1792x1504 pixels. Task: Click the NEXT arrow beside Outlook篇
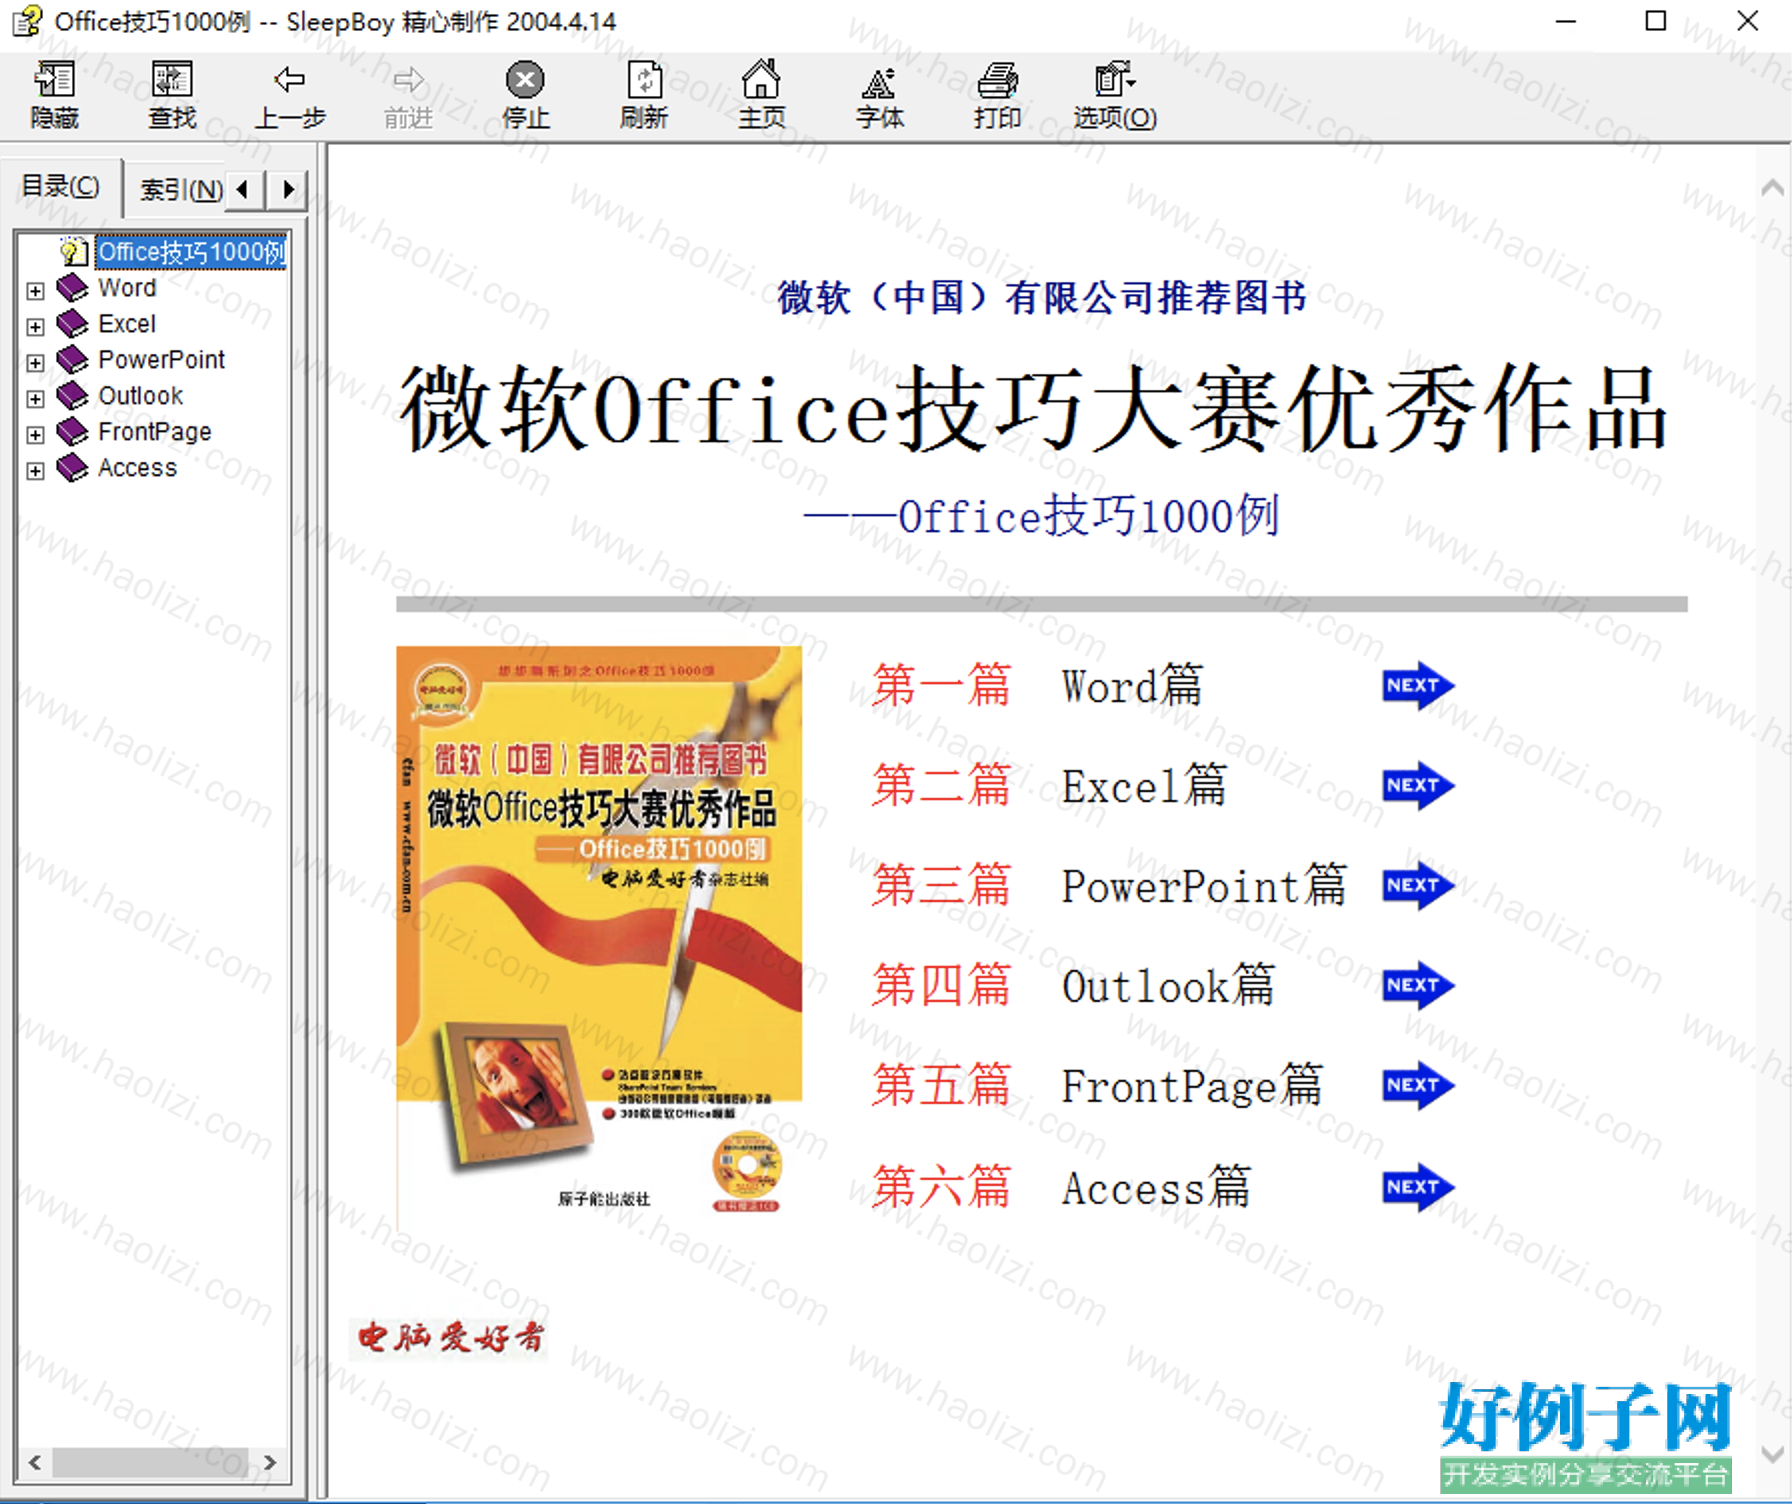pos(1418,986)
